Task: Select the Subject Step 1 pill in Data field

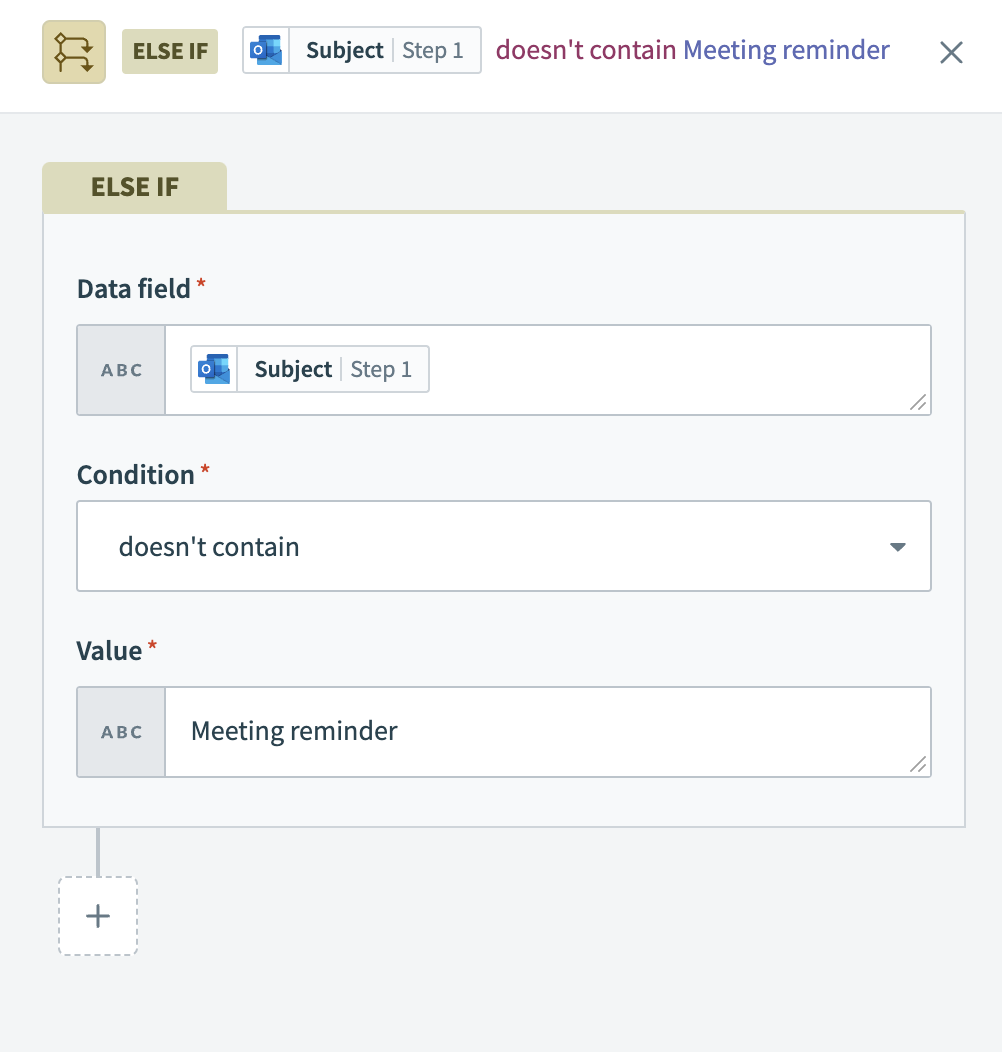Action: pos(309,368)
